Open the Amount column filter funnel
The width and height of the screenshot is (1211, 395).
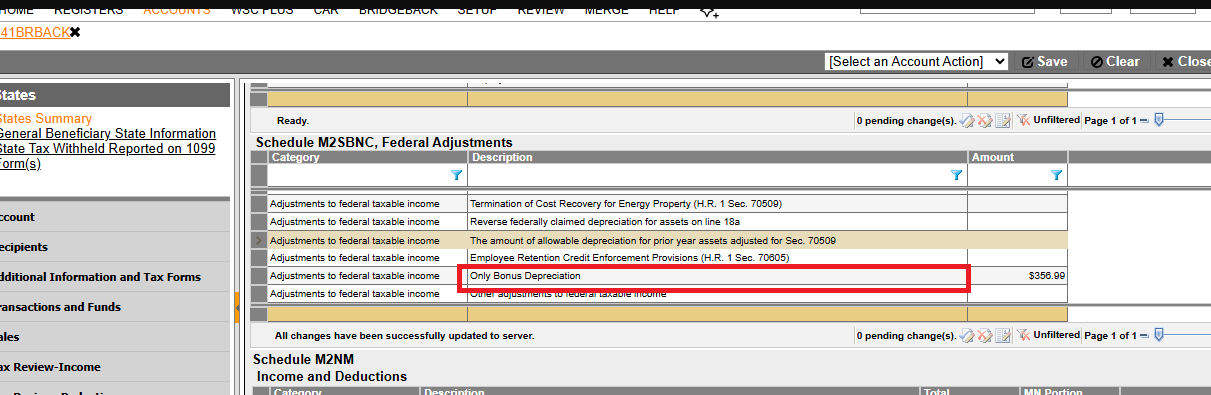[x=1056, y=175]
